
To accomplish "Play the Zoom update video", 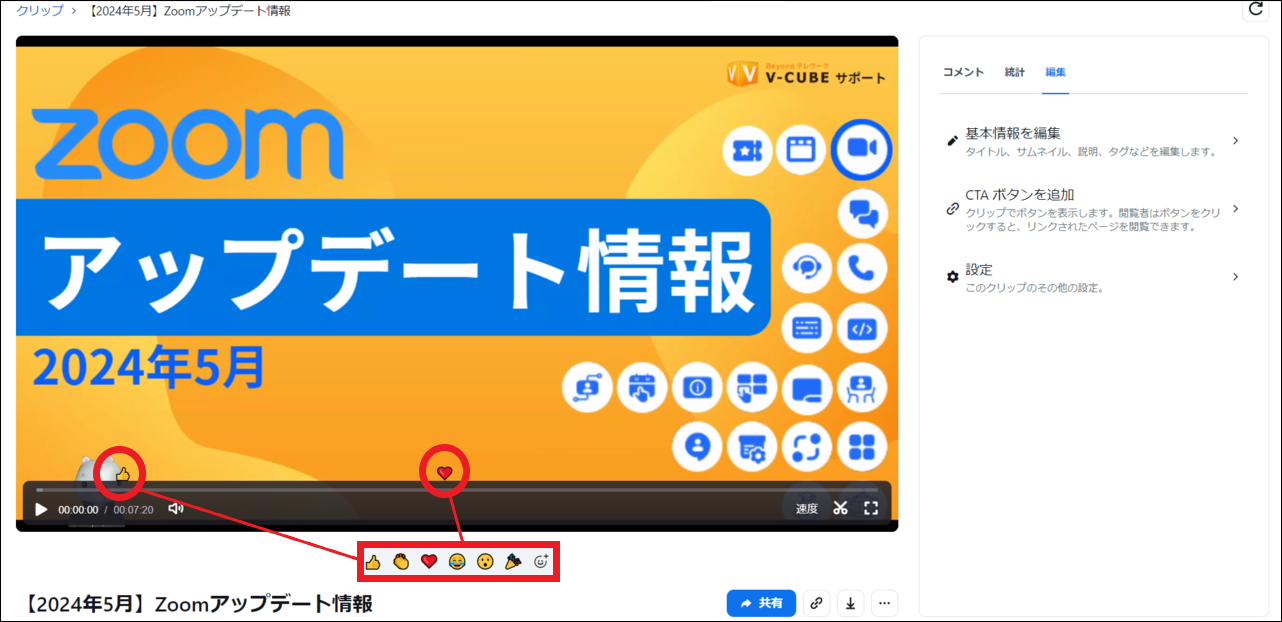I will [x=41, y=509].
